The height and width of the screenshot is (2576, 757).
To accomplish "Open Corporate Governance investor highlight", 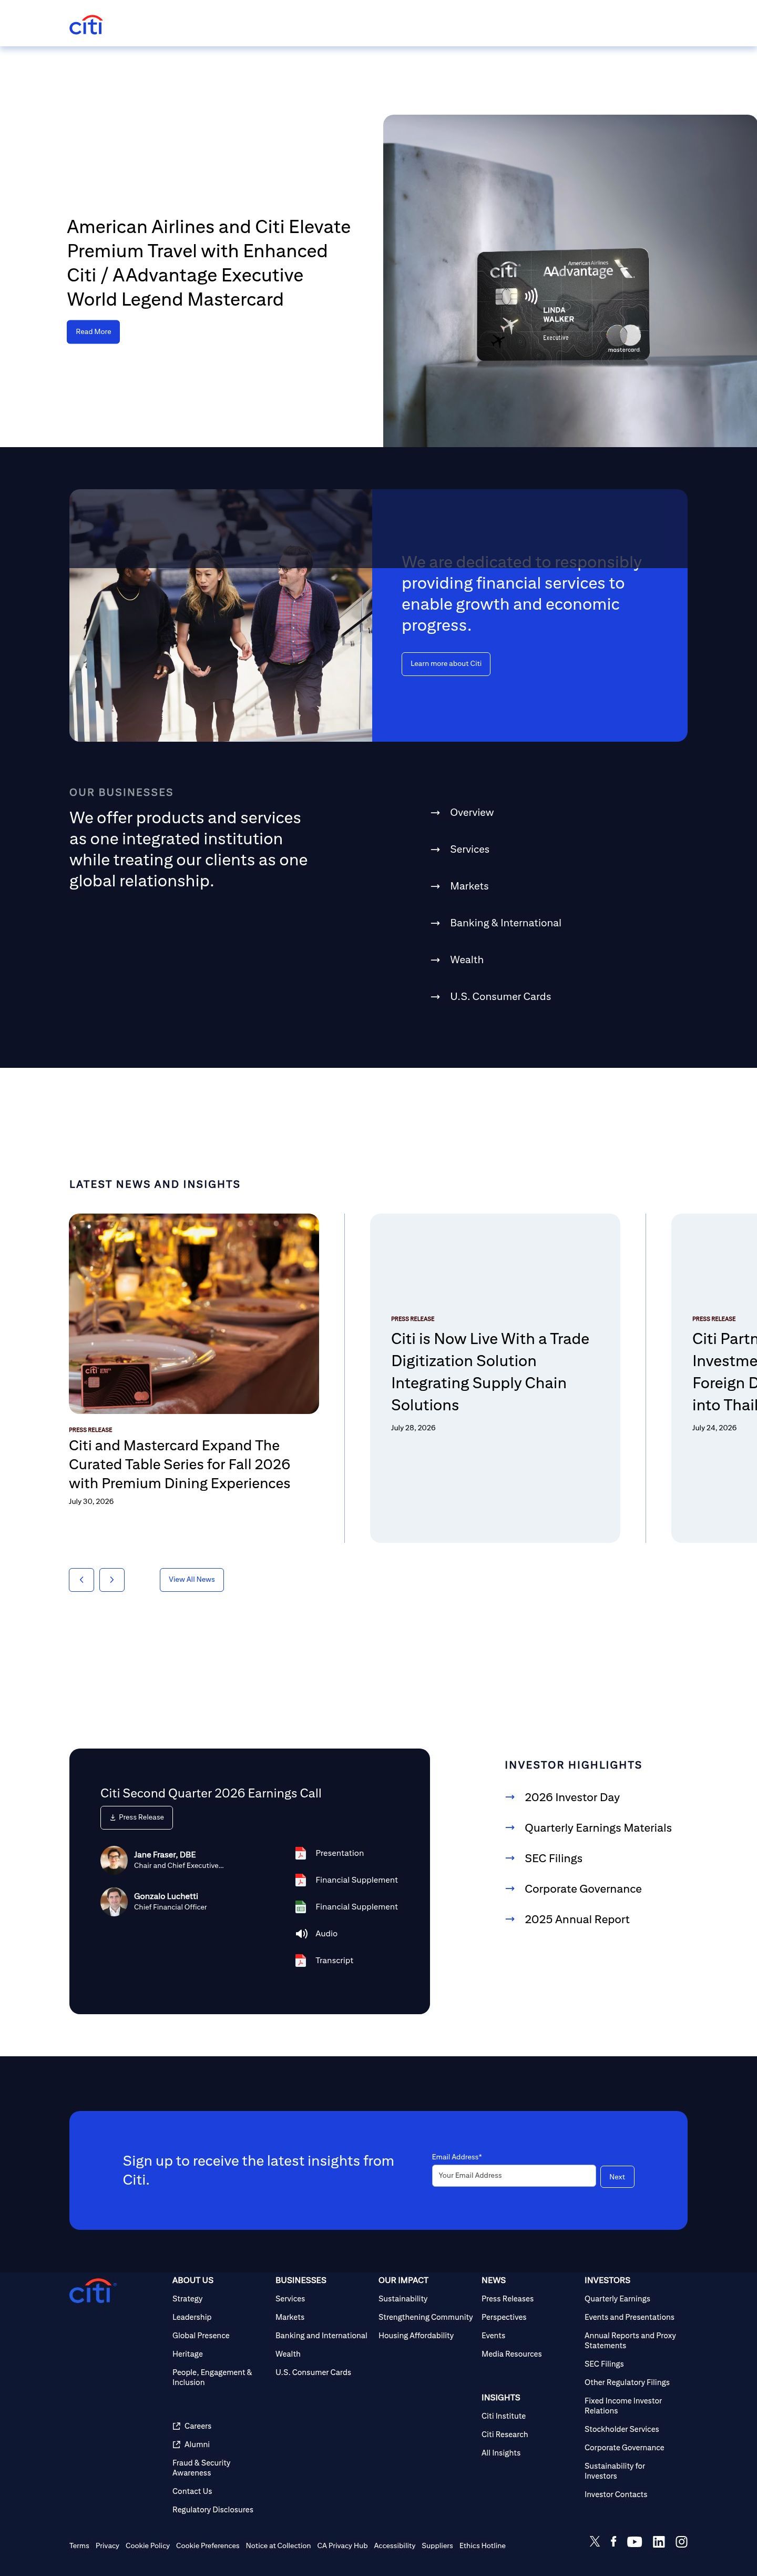I will click(x=583, y=1889).
